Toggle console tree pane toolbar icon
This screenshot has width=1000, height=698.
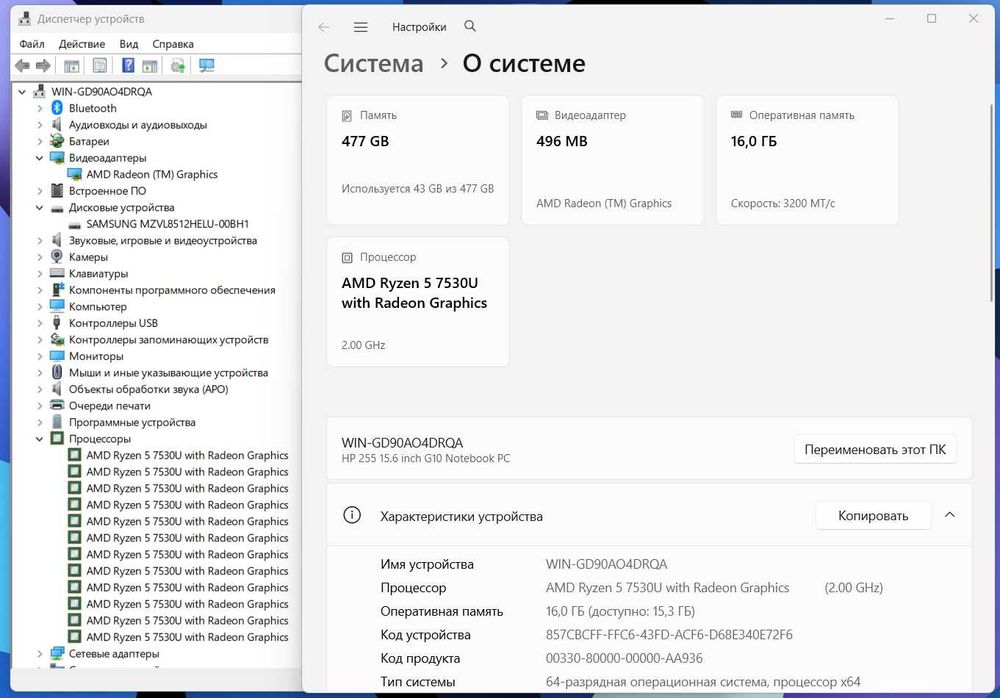pyautogui.click(x=71, y=66)
